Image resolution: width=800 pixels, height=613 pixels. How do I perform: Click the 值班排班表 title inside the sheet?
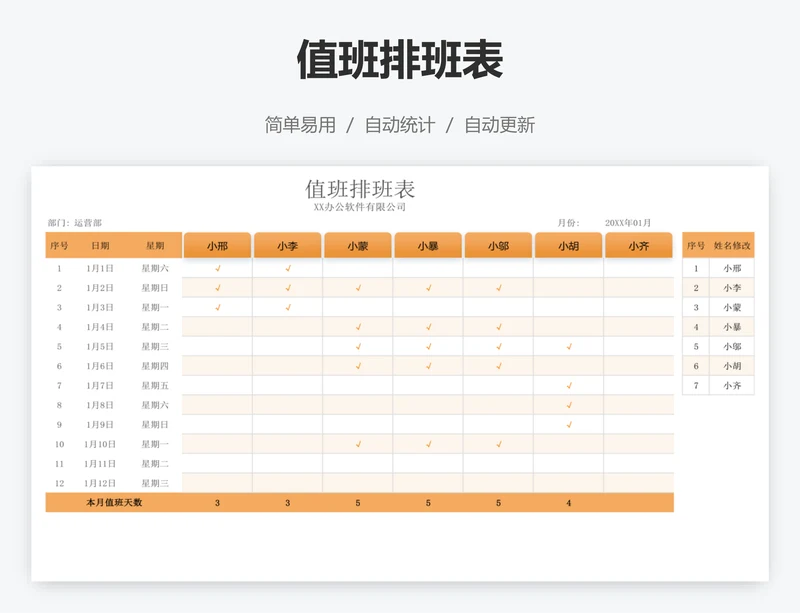click(x=360, y=189)
